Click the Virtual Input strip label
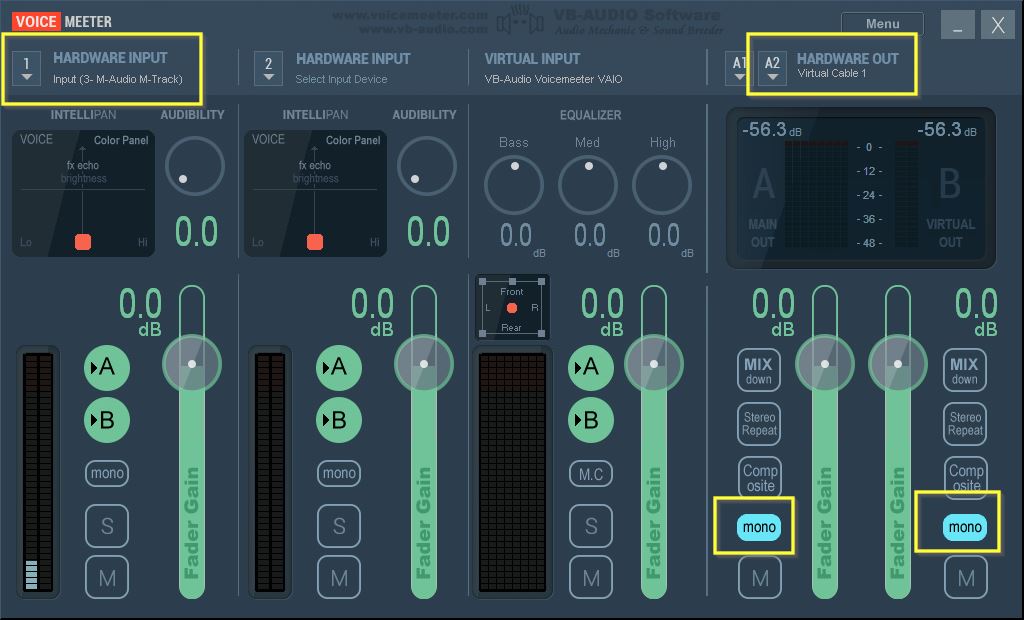 pos(532,59)
